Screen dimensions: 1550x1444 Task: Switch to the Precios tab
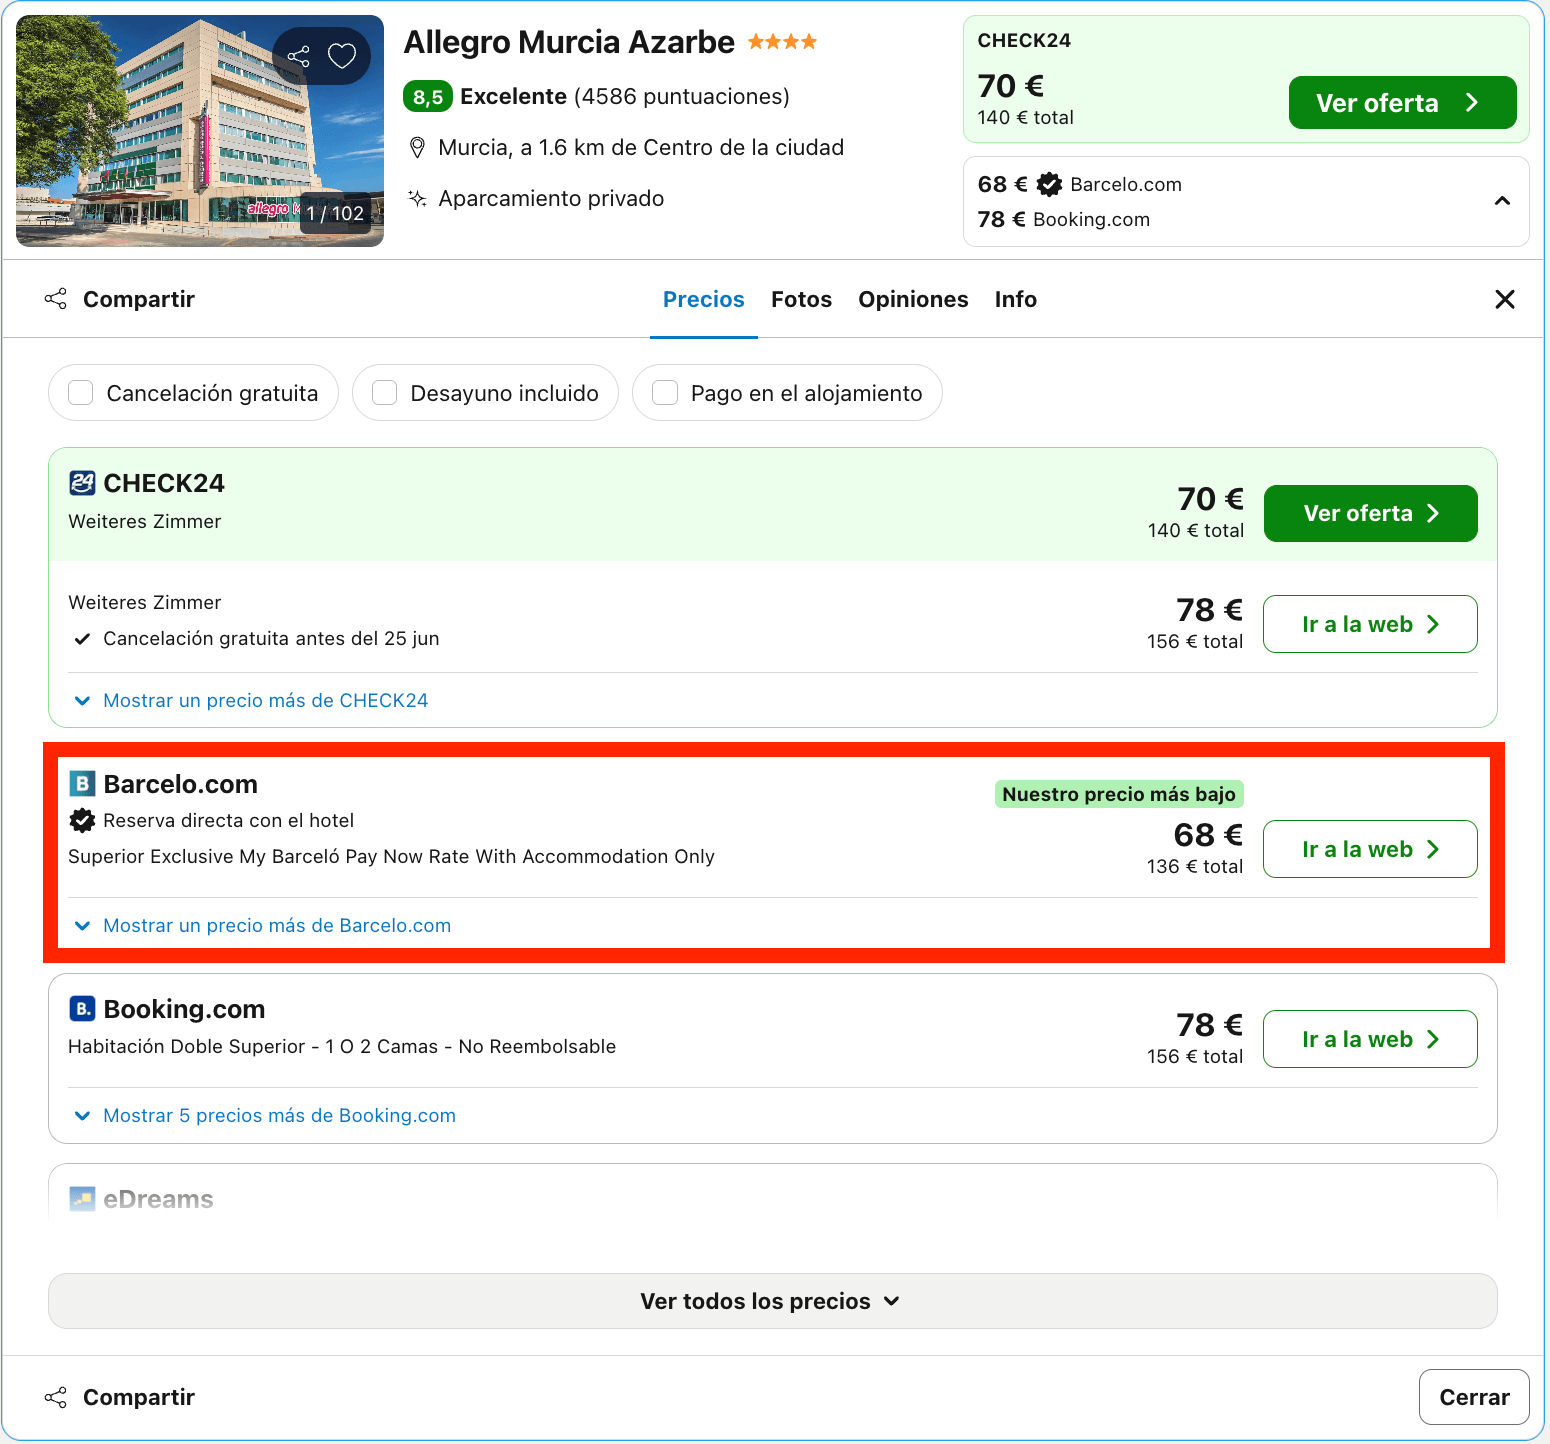[x=704, y=299]
